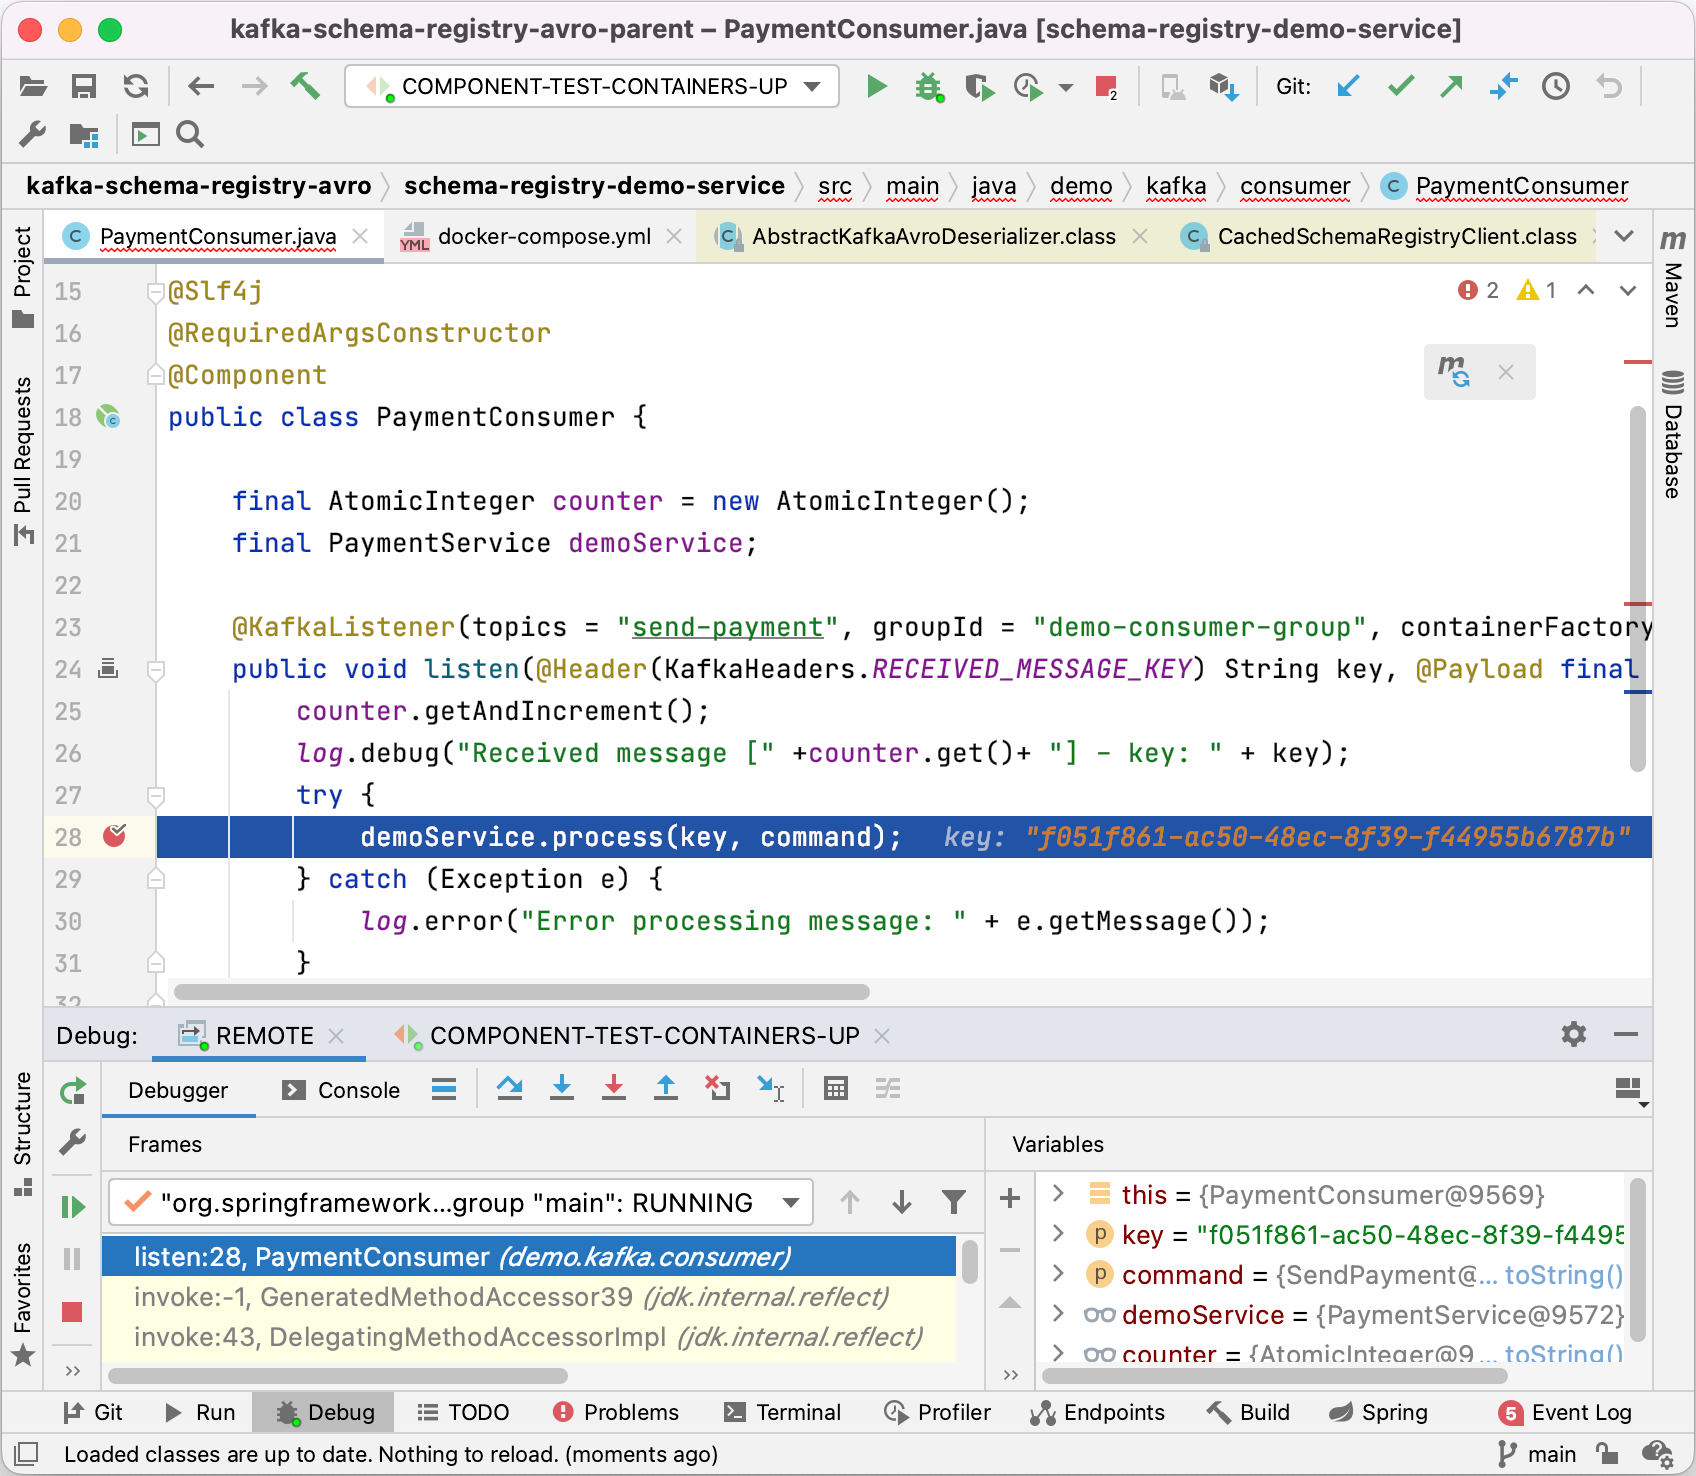Image resolution: width=1696 pixels, height=1476 pixels.
Task: Expand the 'command' variable node
Action: point(1058,1274)
